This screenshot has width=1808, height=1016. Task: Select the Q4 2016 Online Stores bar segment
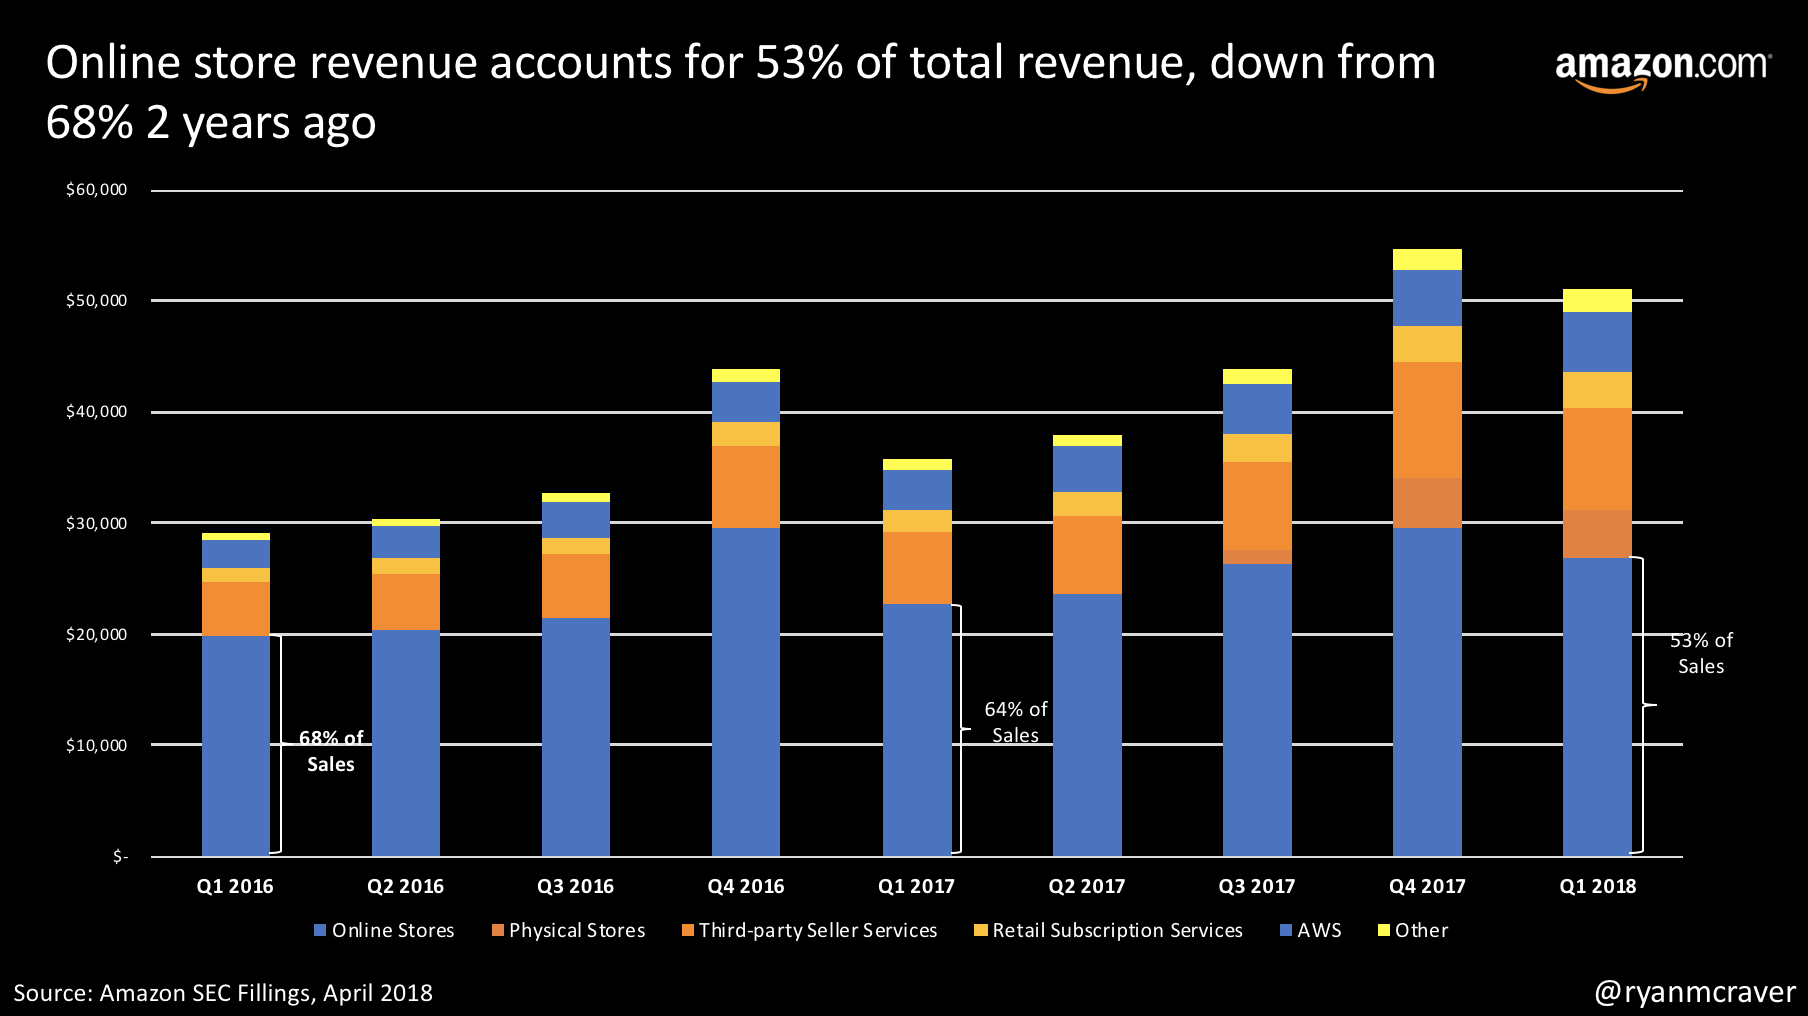[x=746, y=692]
